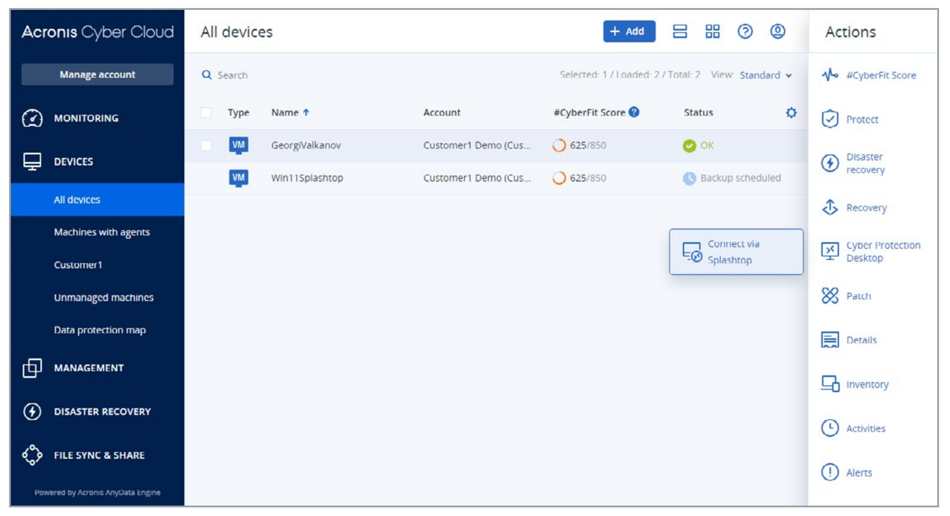
Task: Select the Win11Splashtop device name
Action: pyautogui.click(x=307, y=178)
